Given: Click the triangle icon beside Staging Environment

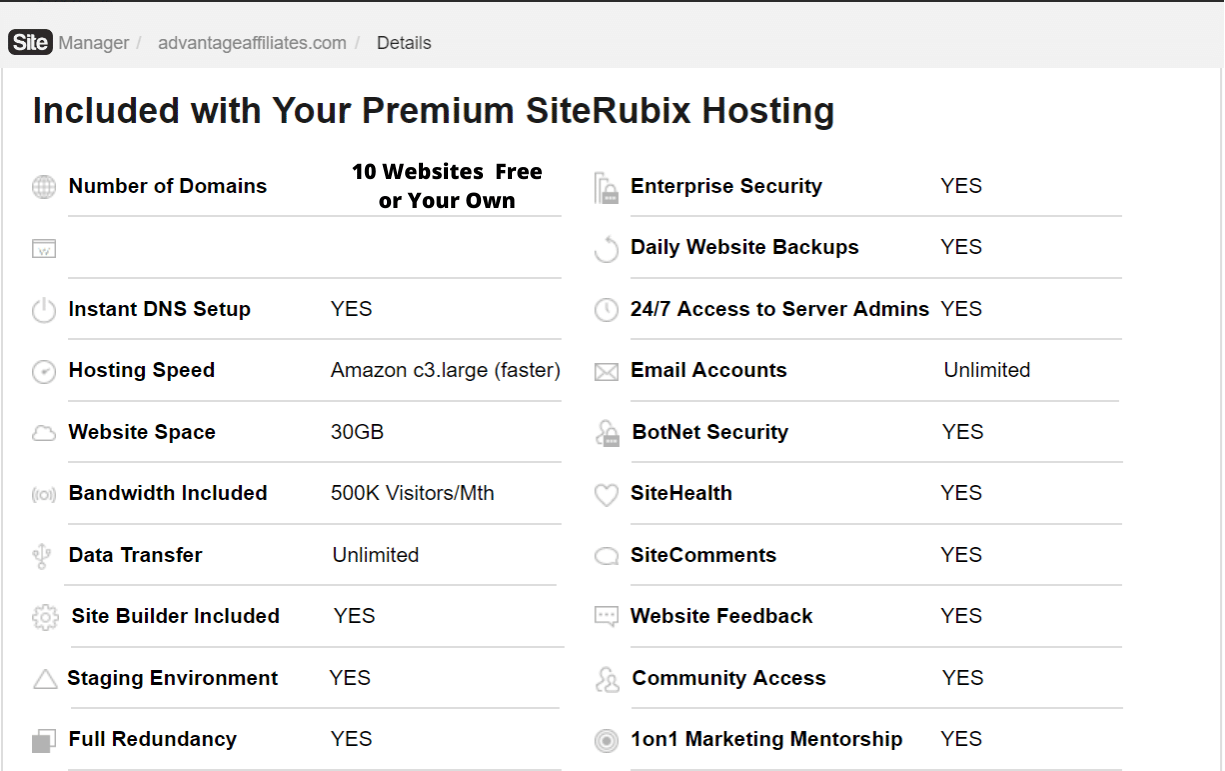Looking at the screenshot, I should tap(45, 680).
